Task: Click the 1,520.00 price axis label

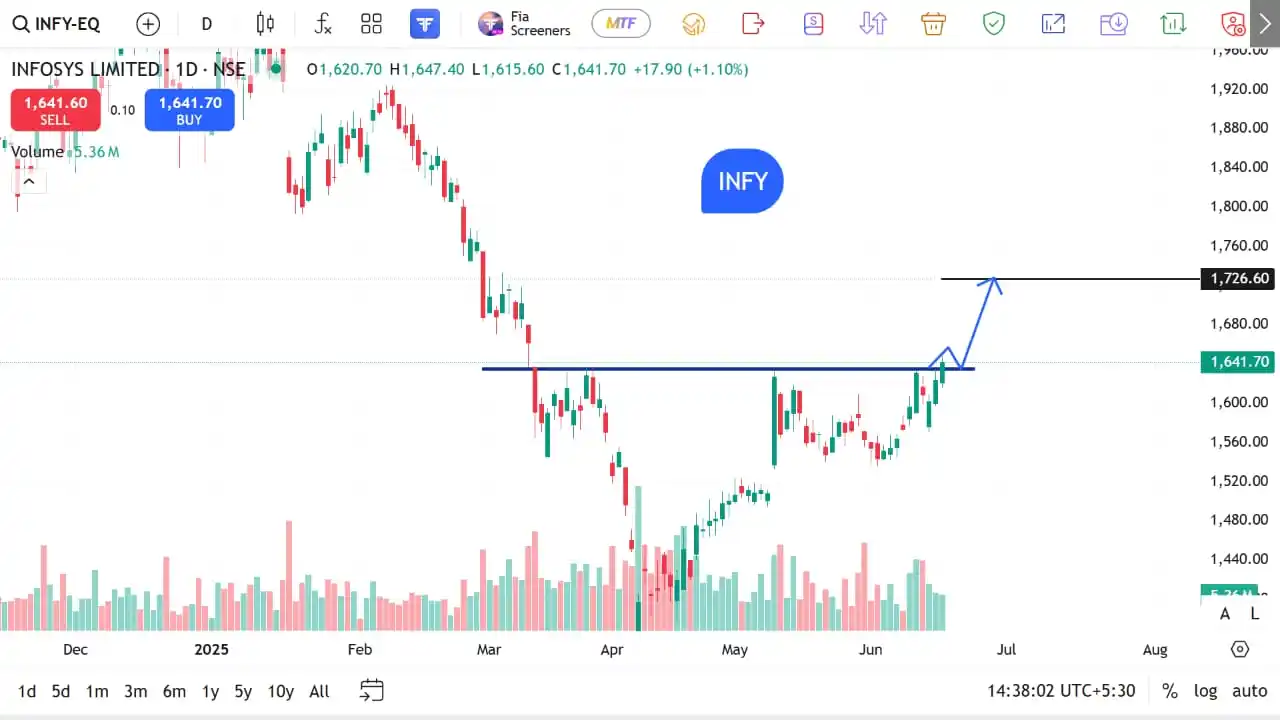Action: (1238, 480)
